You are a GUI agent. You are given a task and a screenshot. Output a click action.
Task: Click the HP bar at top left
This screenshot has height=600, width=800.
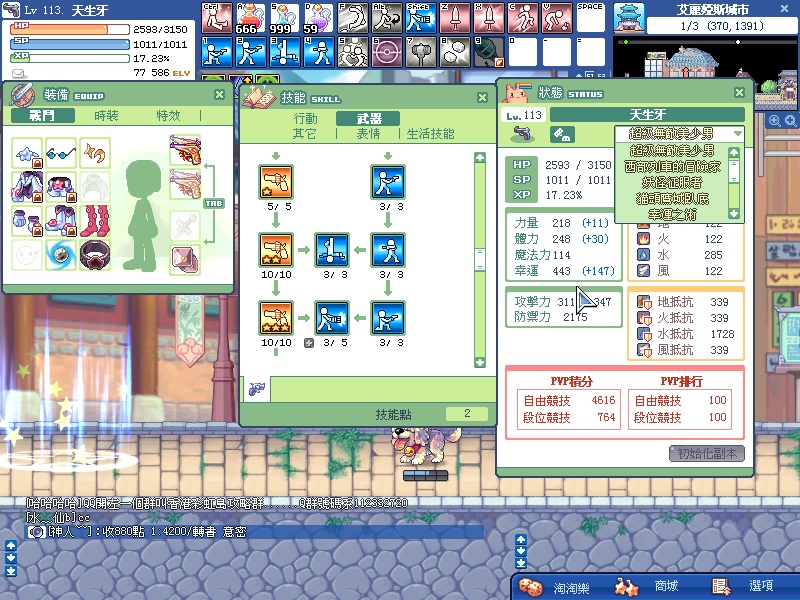click(x=70, y=29)
